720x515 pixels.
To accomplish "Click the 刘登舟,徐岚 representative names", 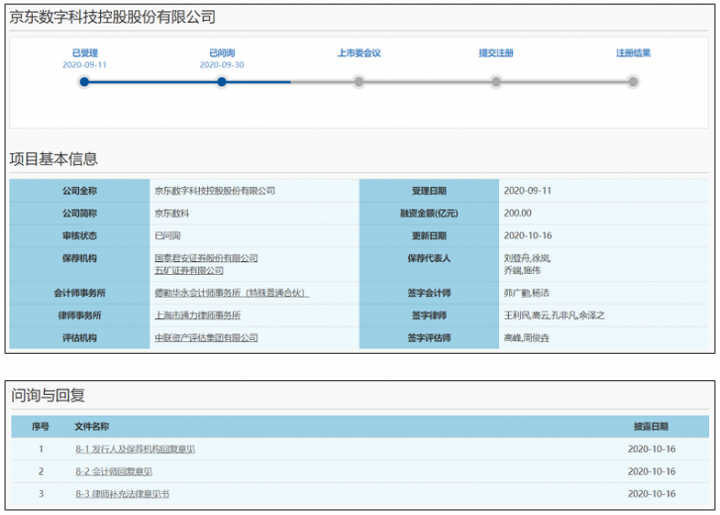I will (527, 258).
